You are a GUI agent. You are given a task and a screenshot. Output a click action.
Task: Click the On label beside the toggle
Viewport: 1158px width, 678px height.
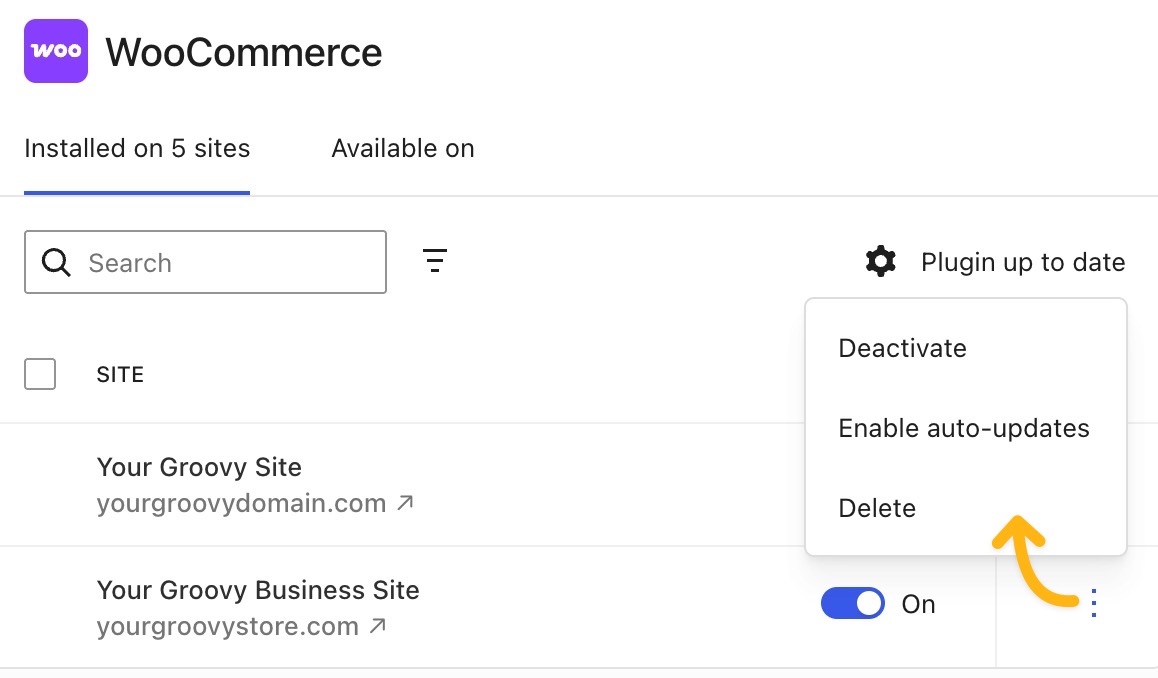(918, 604)
